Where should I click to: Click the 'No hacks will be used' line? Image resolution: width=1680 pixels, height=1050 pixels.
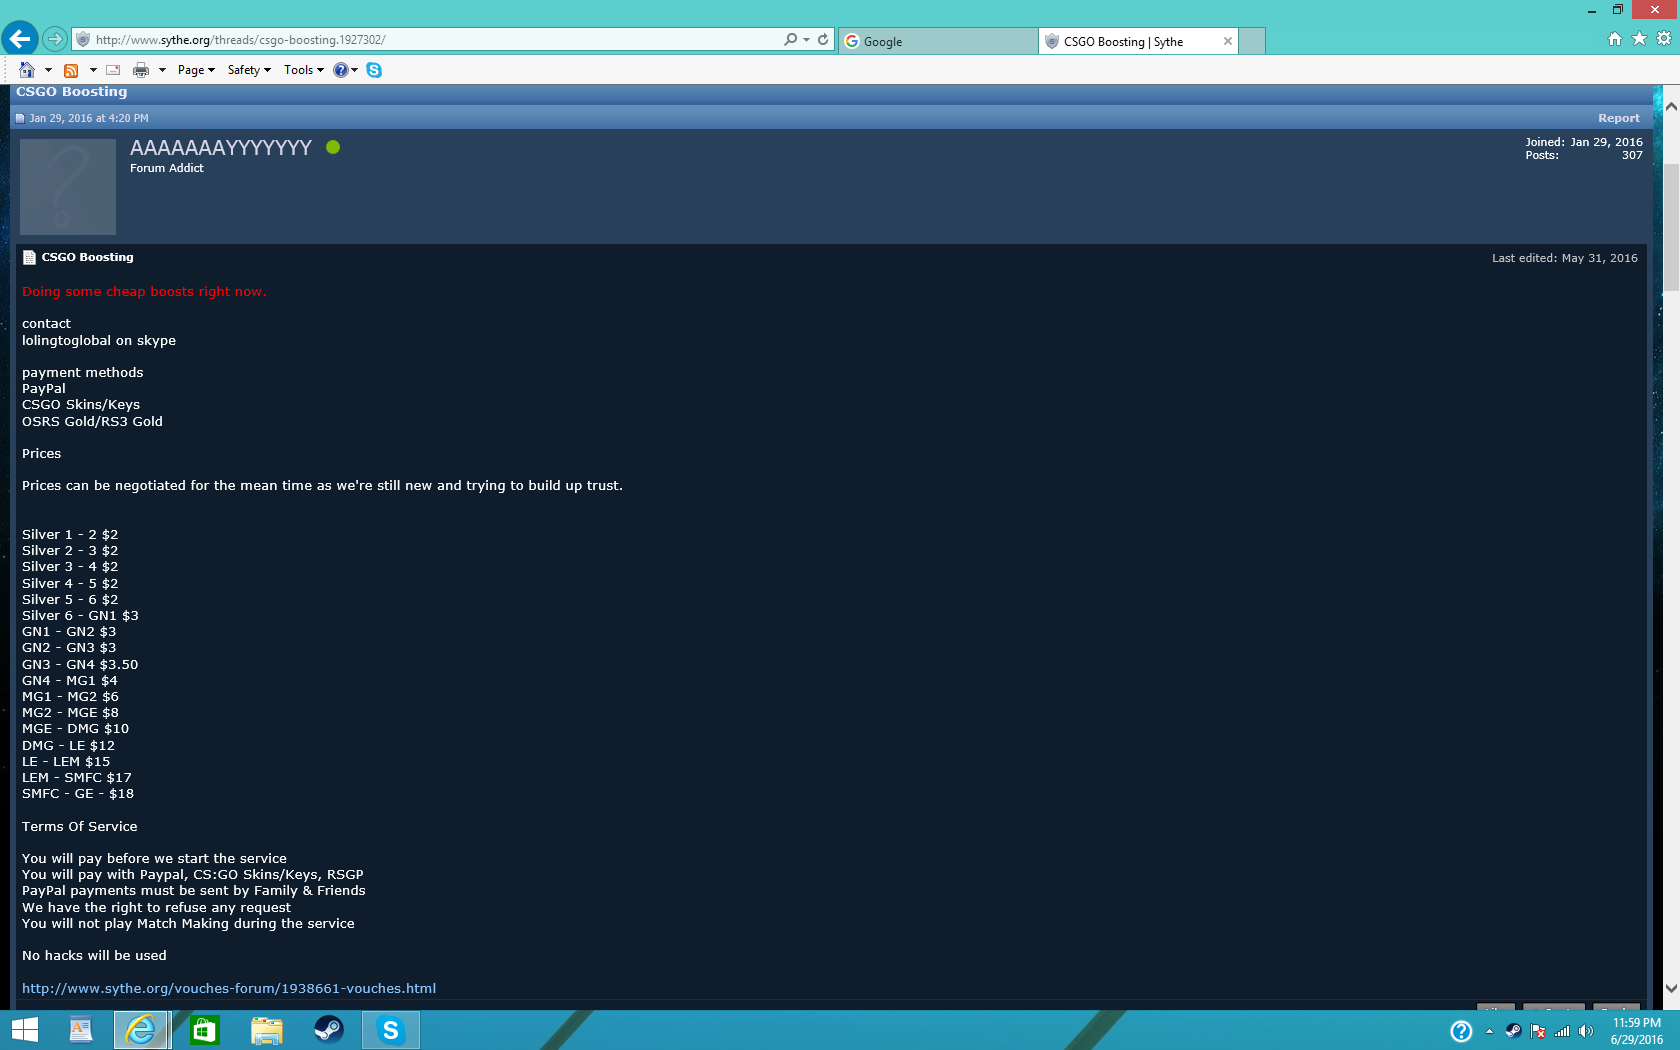pyautogui.click(x=95, y=955)
